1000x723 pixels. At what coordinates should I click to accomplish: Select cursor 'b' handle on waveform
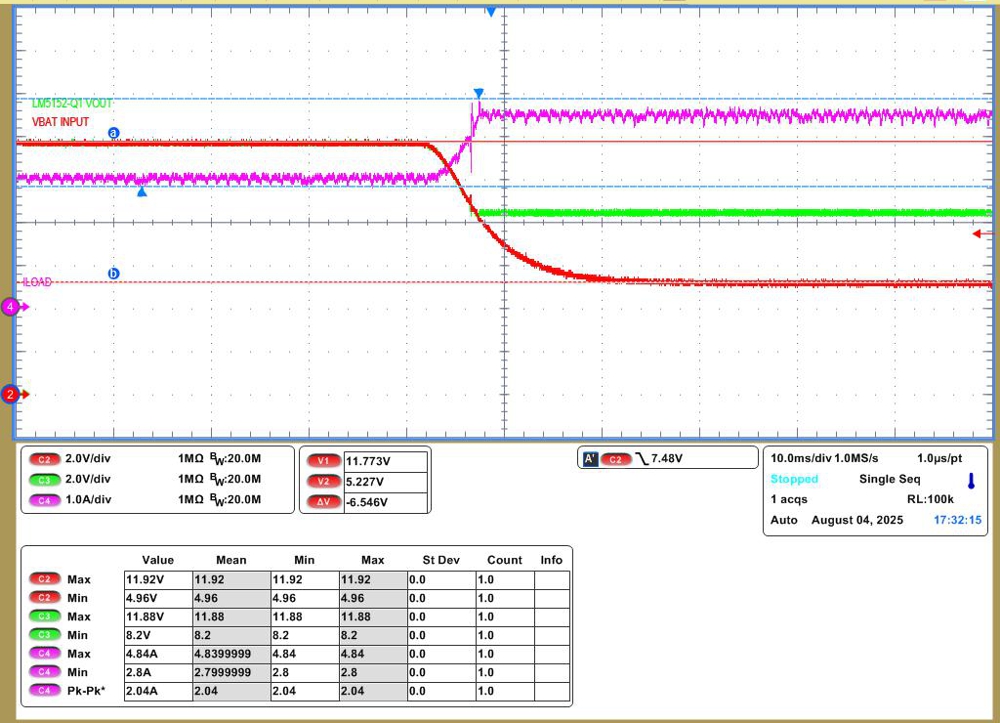coord(113,273)
